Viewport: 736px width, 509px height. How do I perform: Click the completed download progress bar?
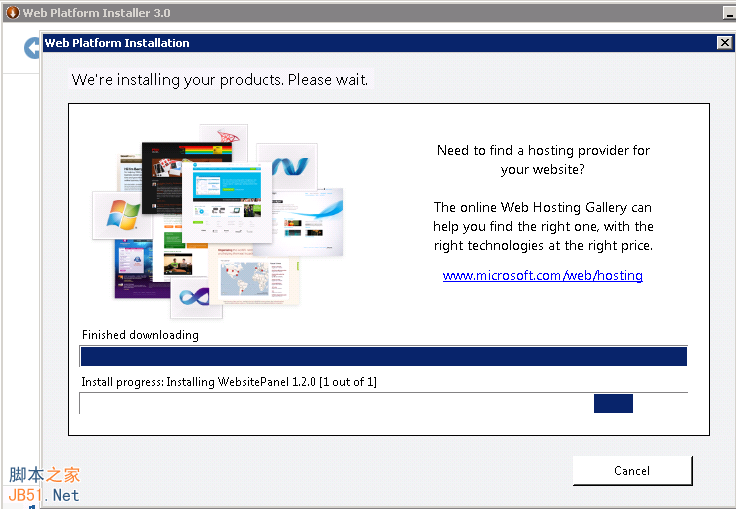click(383, 357)
